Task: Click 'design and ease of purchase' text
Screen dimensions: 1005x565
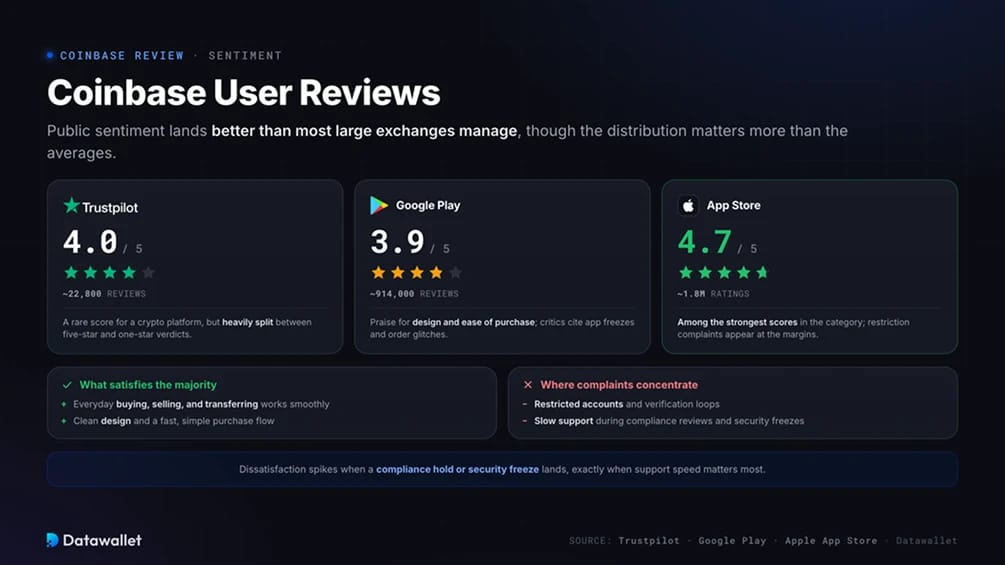Action: tap(474, 322)
